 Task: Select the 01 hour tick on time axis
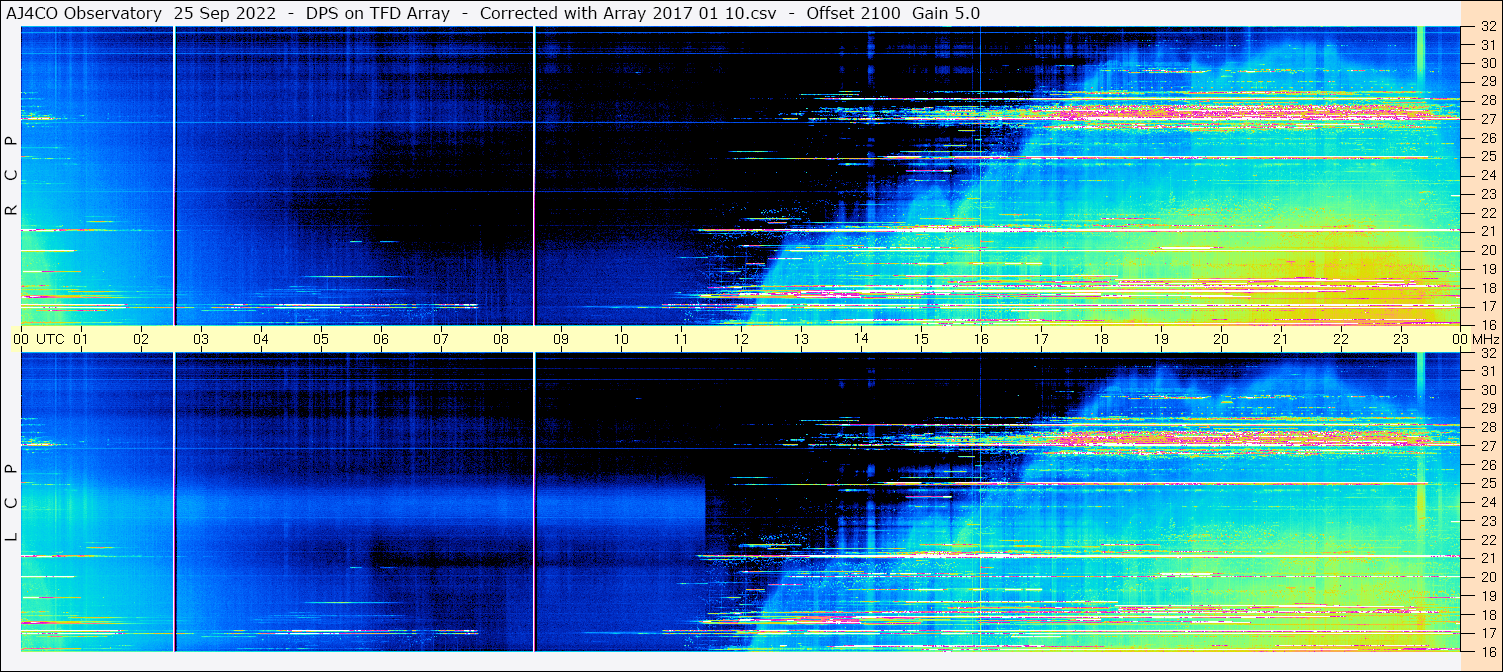(x=81, y=339)
